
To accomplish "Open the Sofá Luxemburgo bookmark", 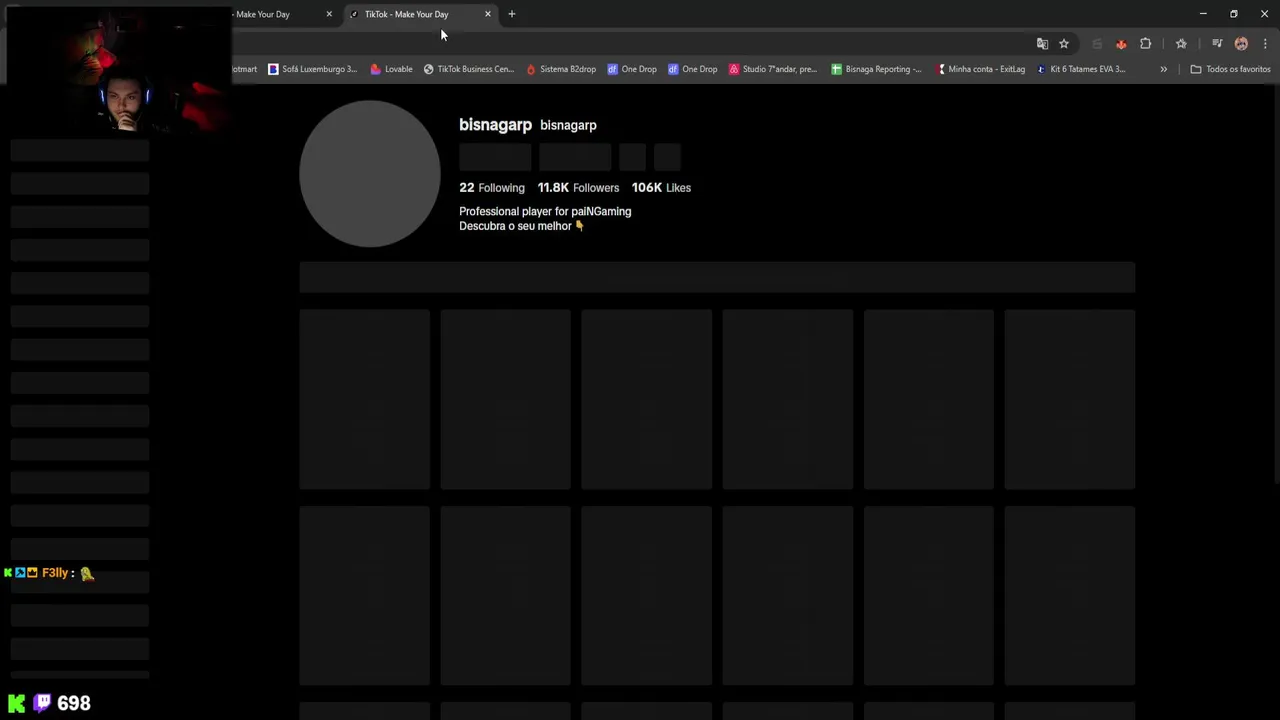I will [312, 69].
